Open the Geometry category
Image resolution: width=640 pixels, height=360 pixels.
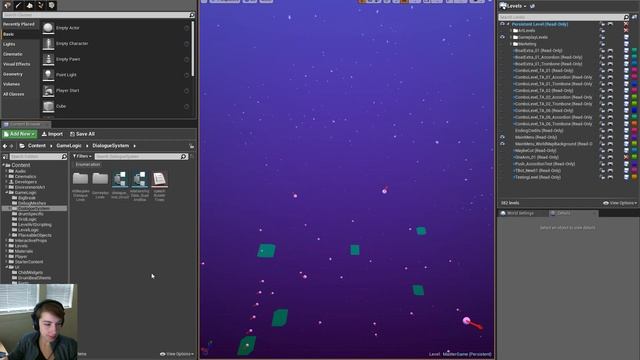[x=13, y=74]
